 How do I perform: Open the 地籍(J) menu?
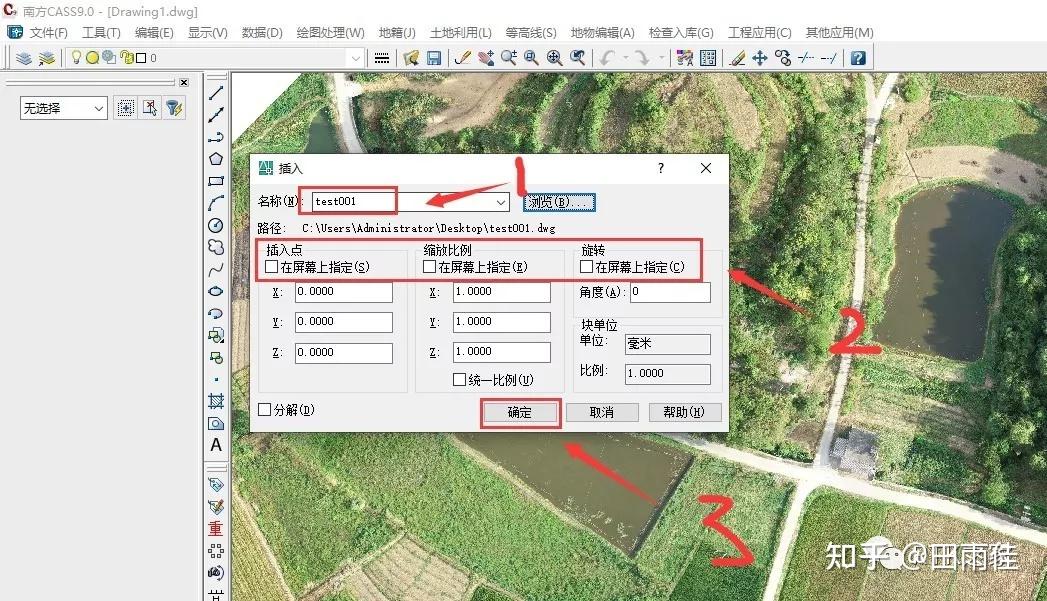click(x=397, y=33)
